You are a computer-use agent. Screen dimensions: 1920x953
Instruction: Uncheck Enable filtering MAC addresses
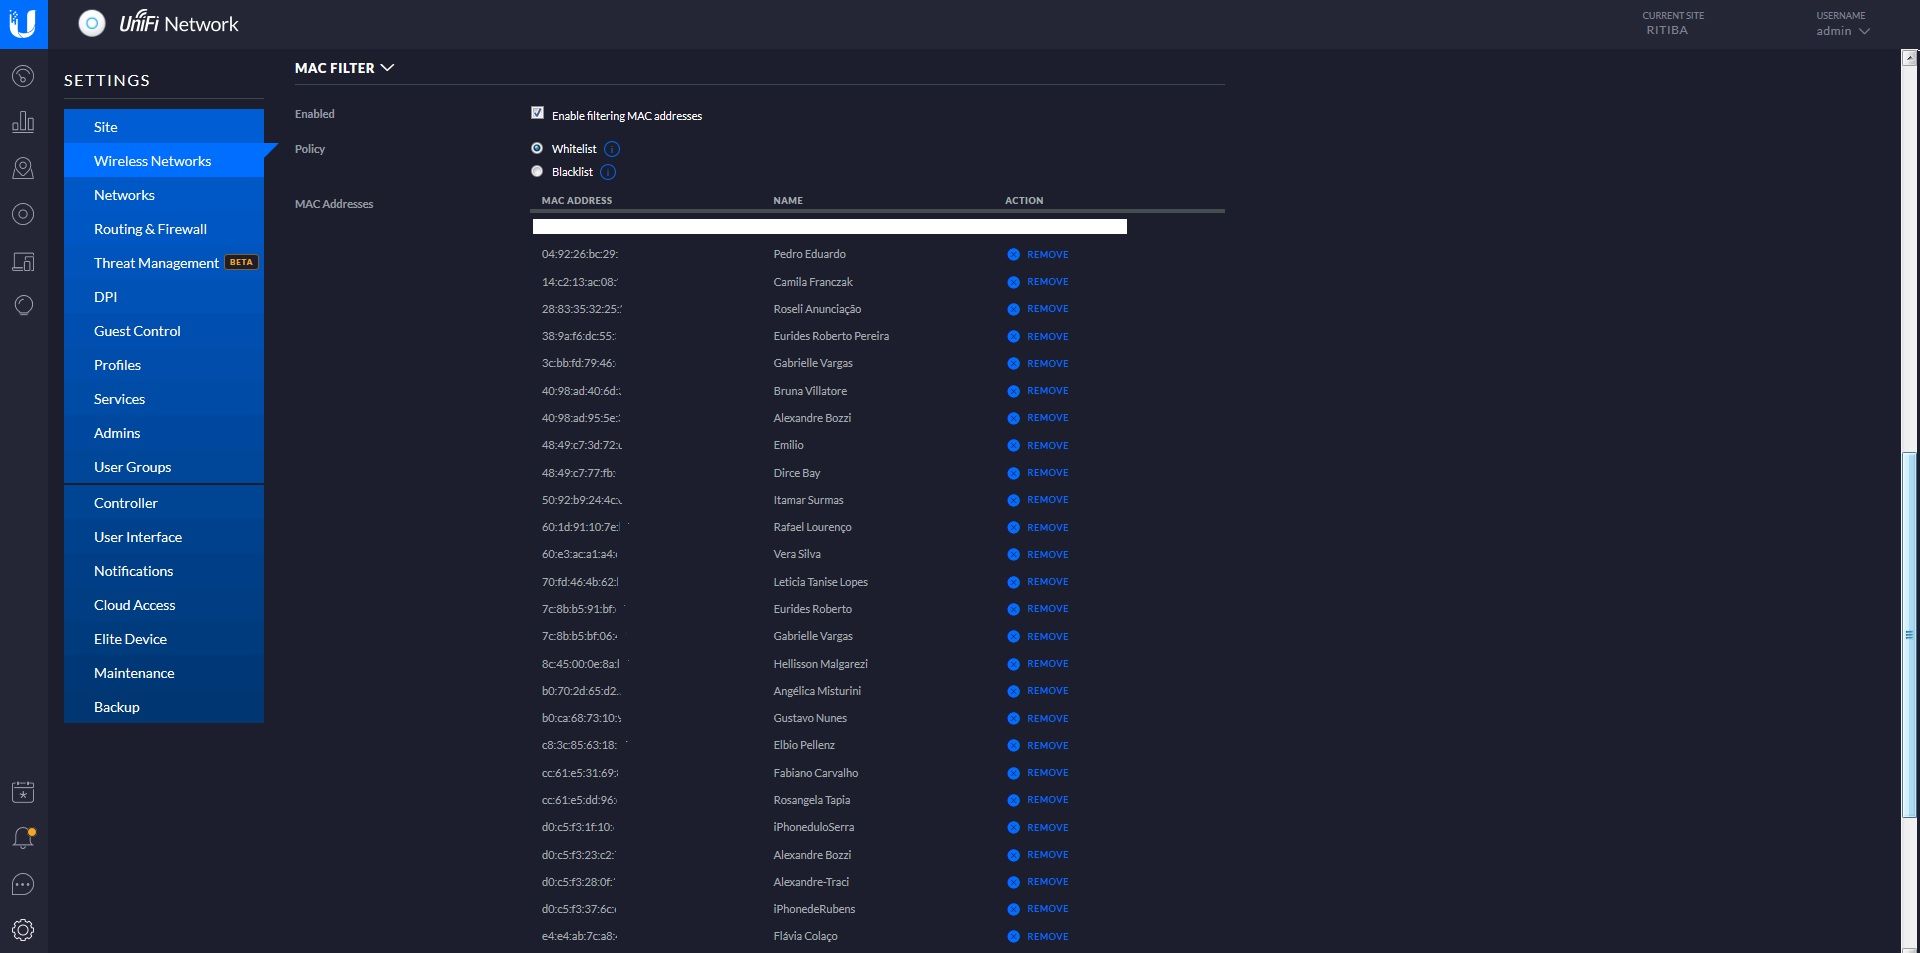click(x=537, y=113)
